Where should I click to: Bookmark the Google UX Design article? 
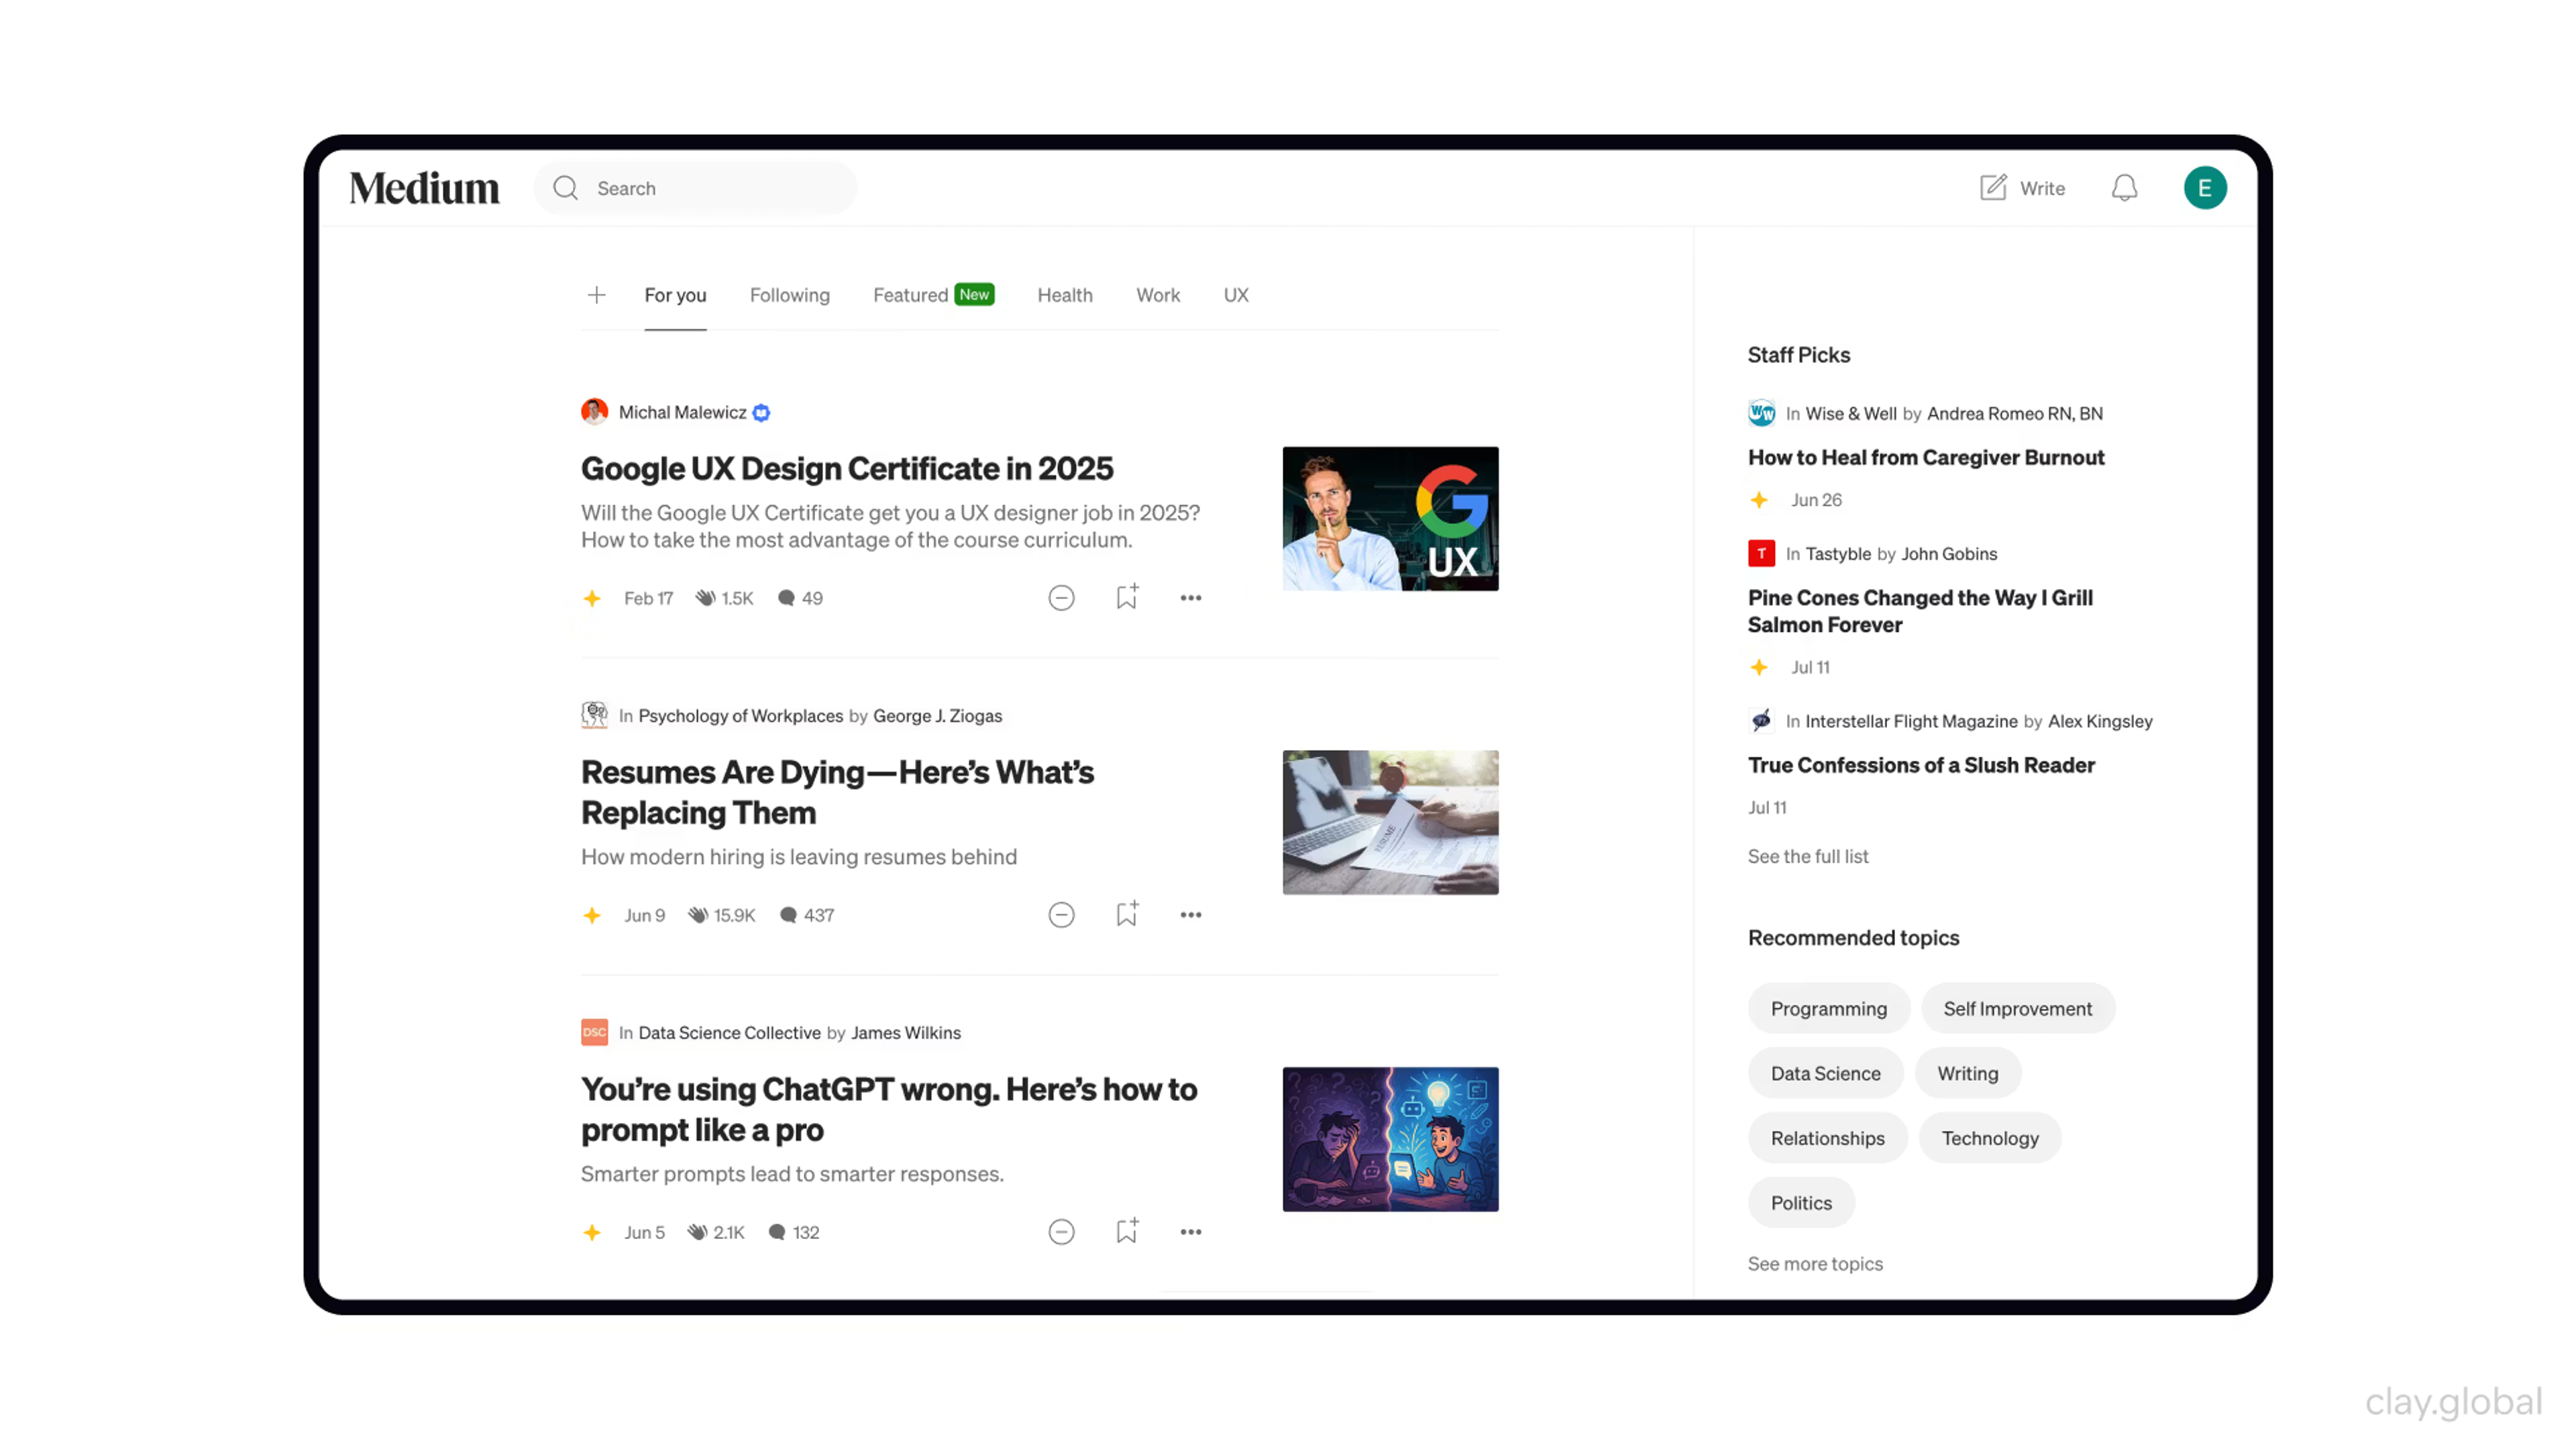tap(1127, 597)
